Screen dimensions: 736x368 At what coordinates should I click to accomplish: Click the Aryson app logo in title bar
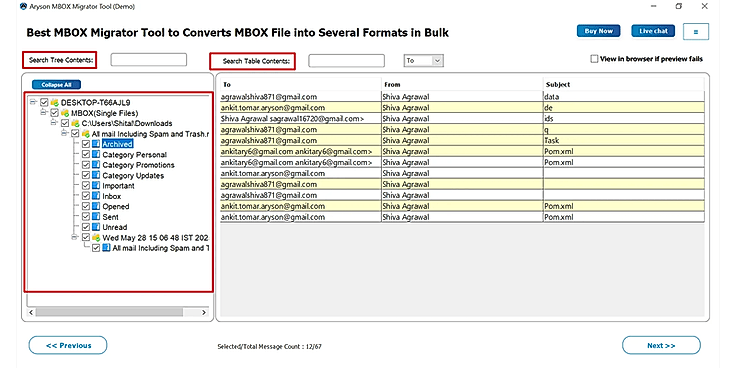pos(23,7)
